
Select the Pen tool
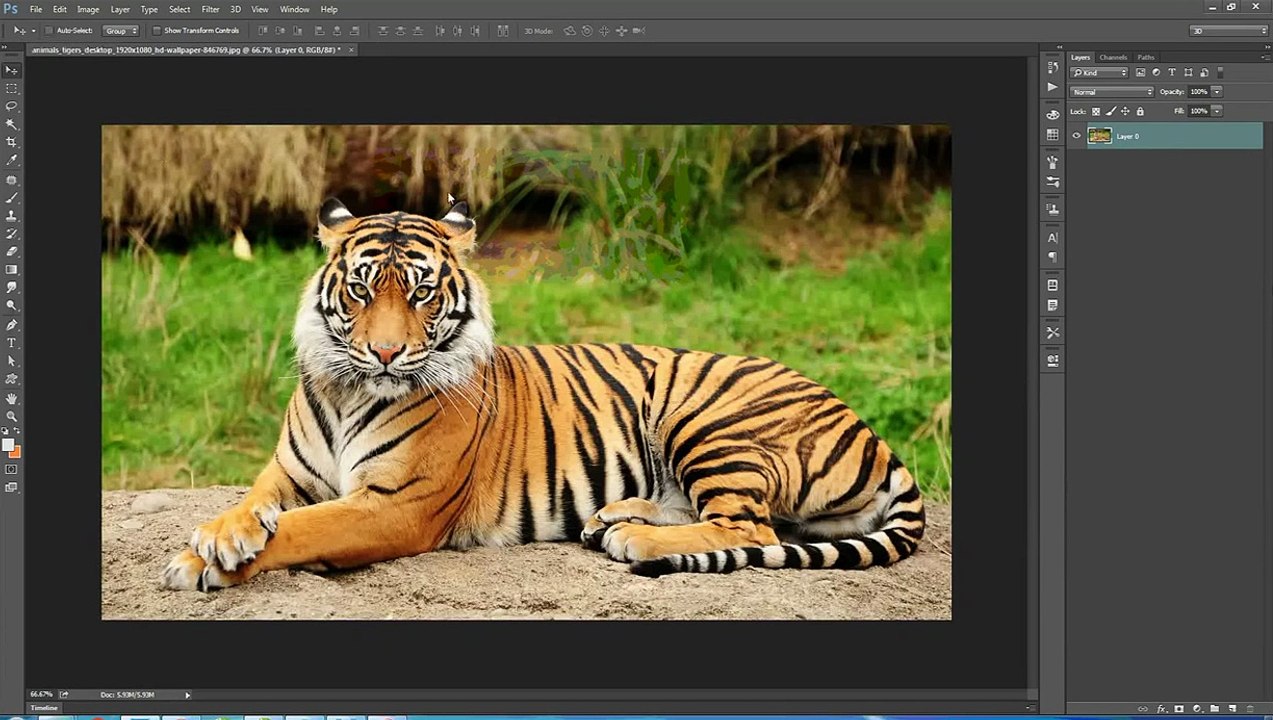click(11, 325)
